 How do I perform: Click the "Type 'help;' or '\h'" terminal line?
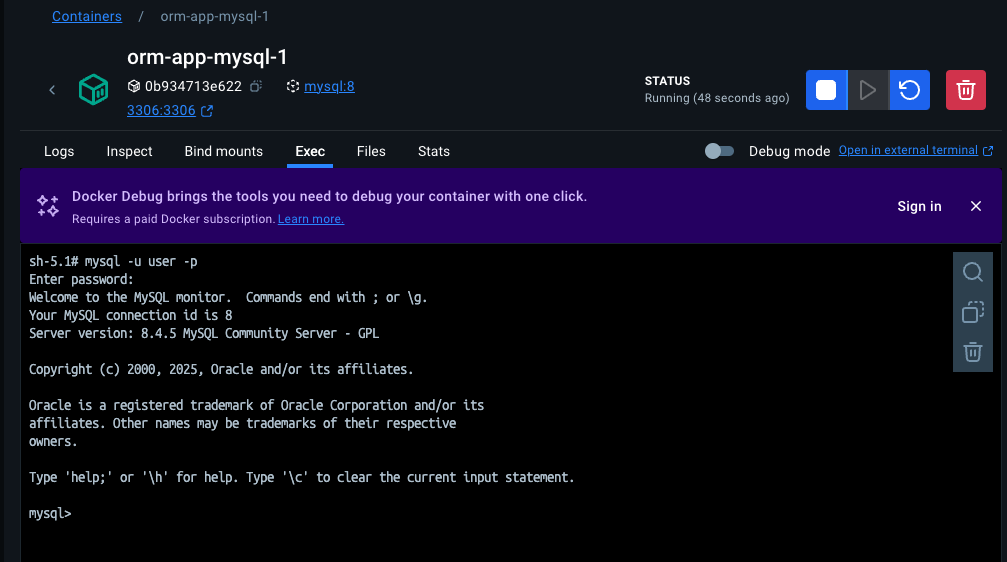pos(301,477)
